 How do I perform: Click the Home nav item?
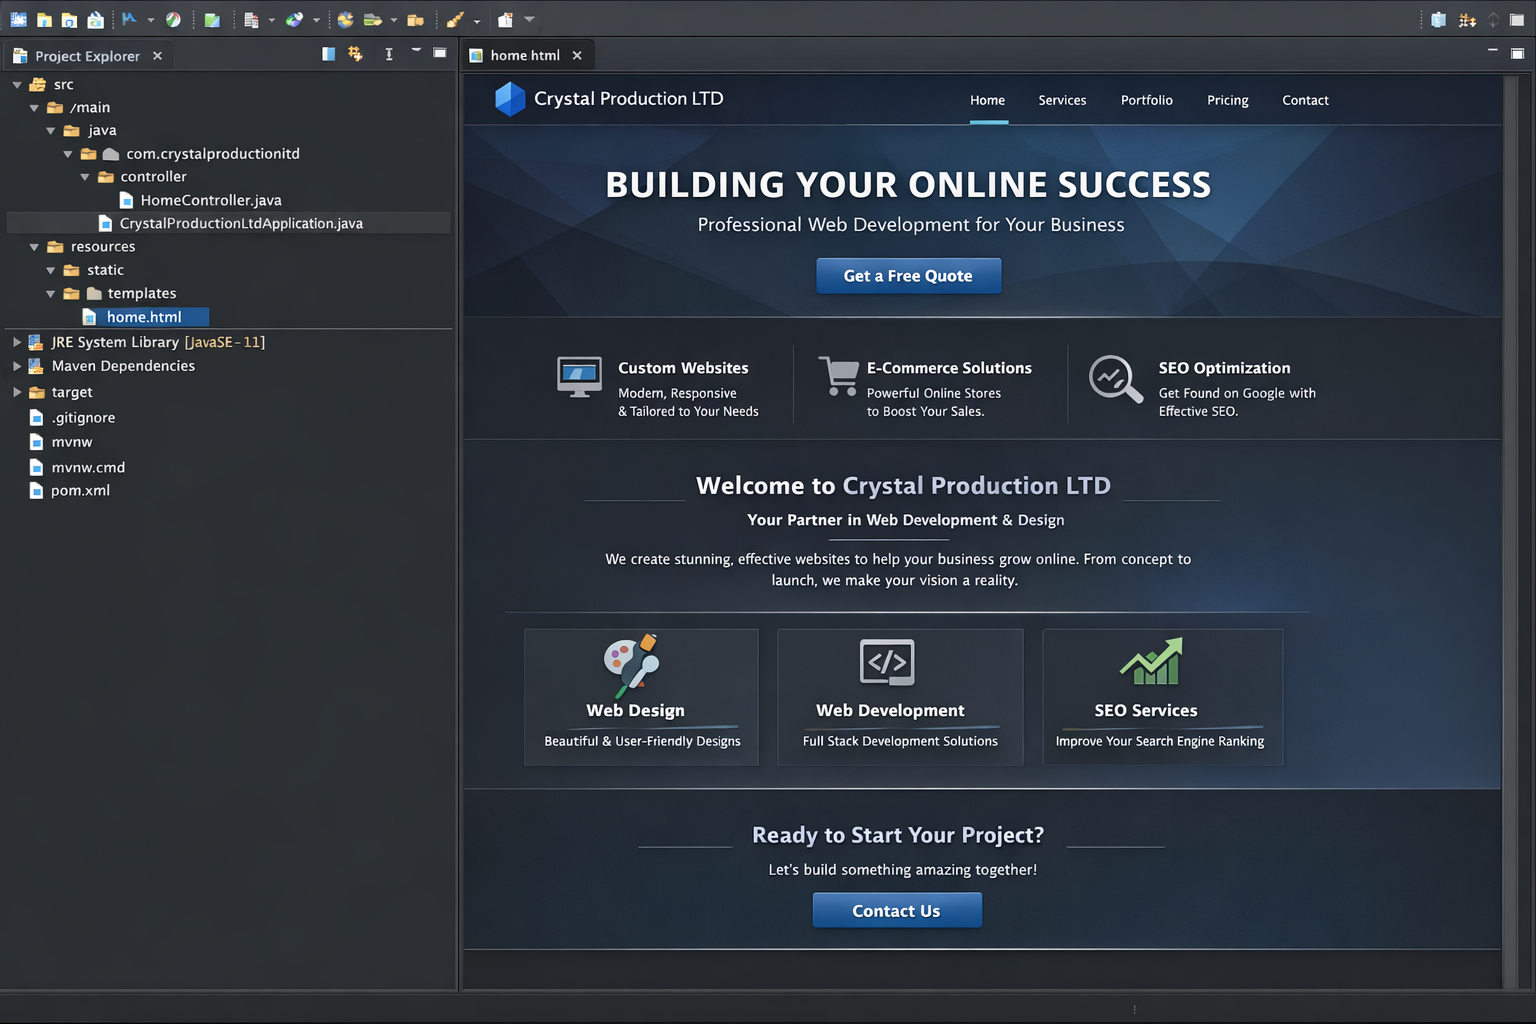988,100
